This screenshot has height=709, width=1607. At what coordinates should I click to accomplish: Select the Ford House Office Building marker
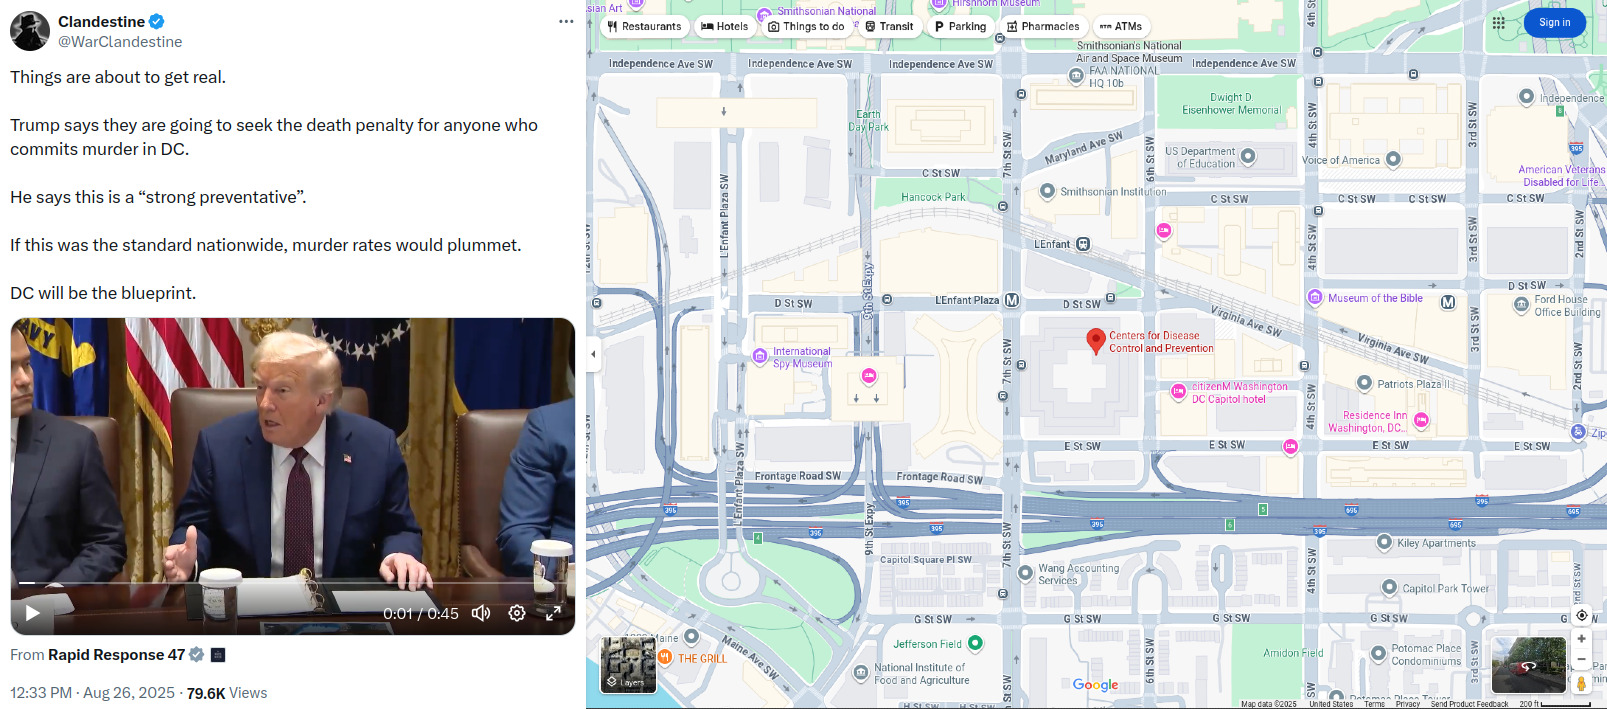tap(1521, 305)
